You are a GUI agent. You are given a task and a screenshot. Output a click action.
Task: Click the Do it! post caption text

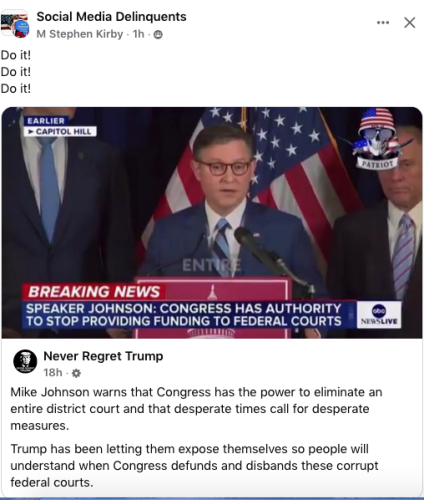[x=16, y=72]
